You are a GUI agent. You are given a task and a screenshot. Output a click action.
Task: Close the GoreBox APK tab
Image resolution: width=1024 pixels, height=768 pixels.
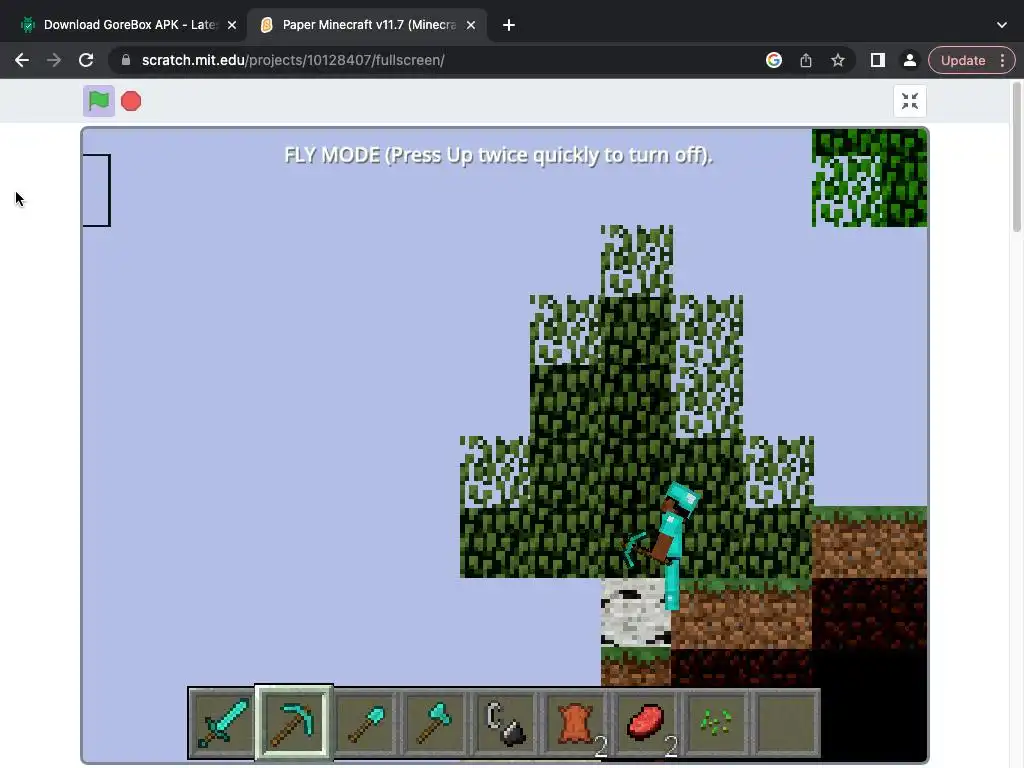click(232, 25)
